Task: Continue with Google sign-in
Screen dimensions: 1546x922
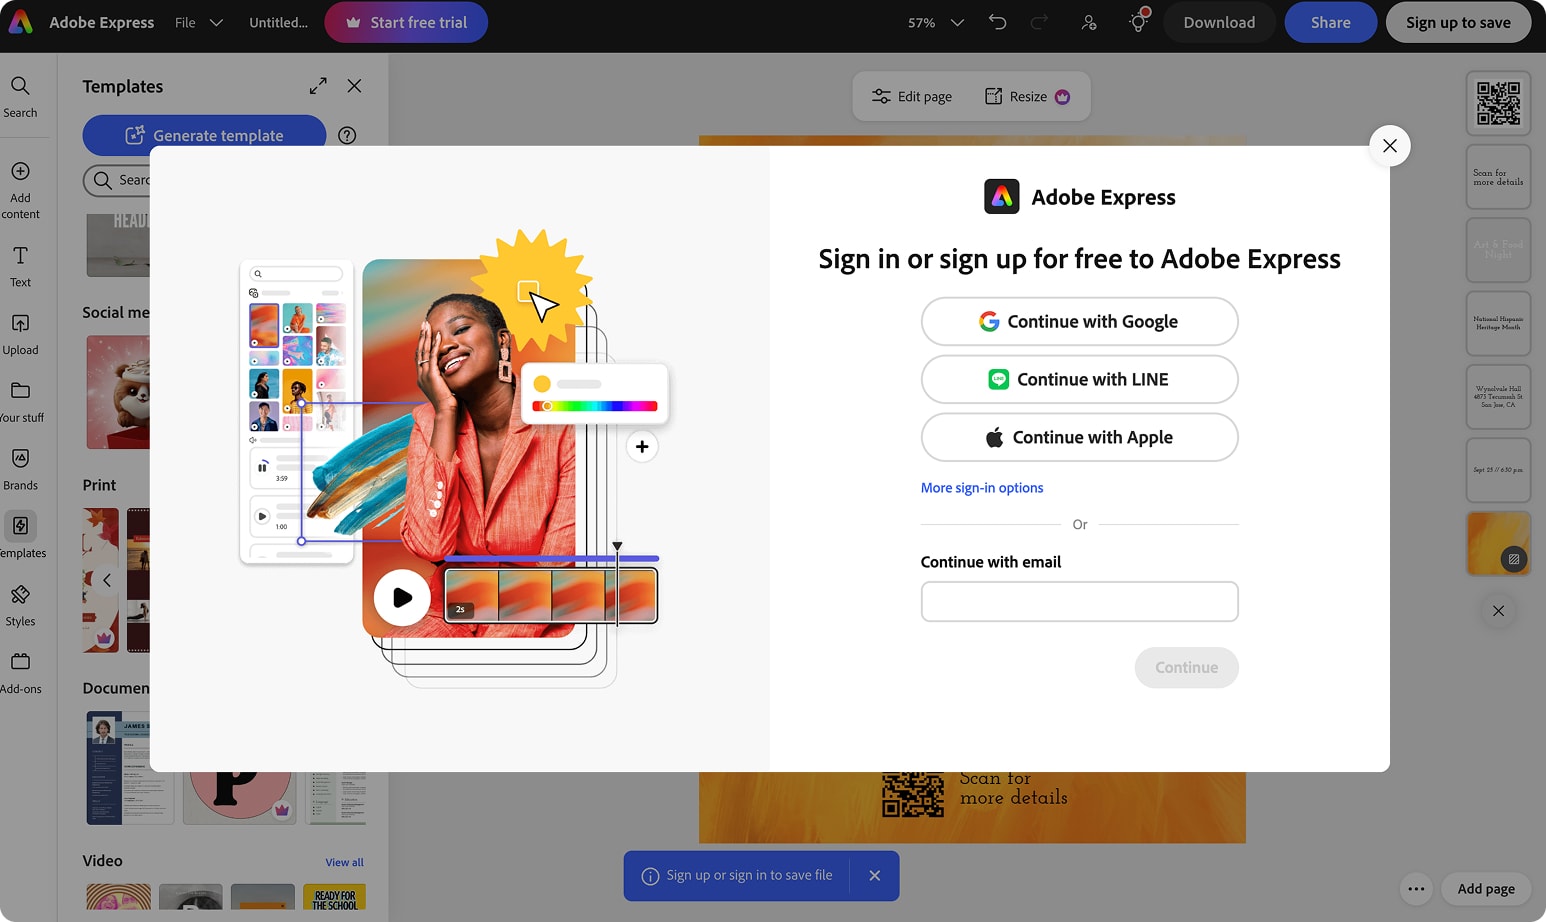Action: point(1079,321)
